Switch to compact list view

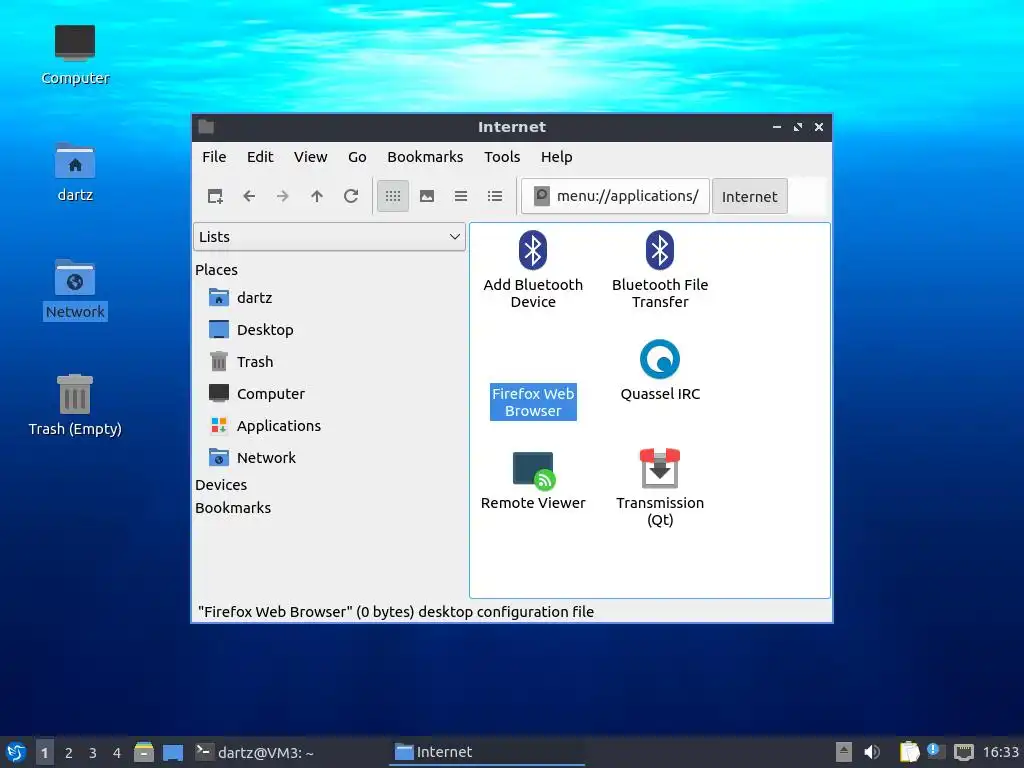[461, 196]
